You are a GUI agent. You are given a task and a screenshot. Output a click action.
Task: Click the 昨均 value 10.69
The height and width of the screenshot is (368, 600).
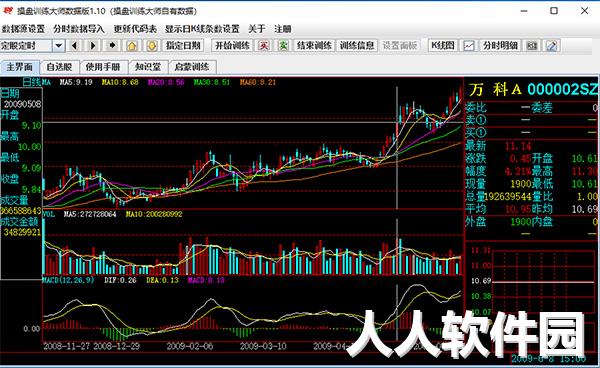[x=584, y=209]
